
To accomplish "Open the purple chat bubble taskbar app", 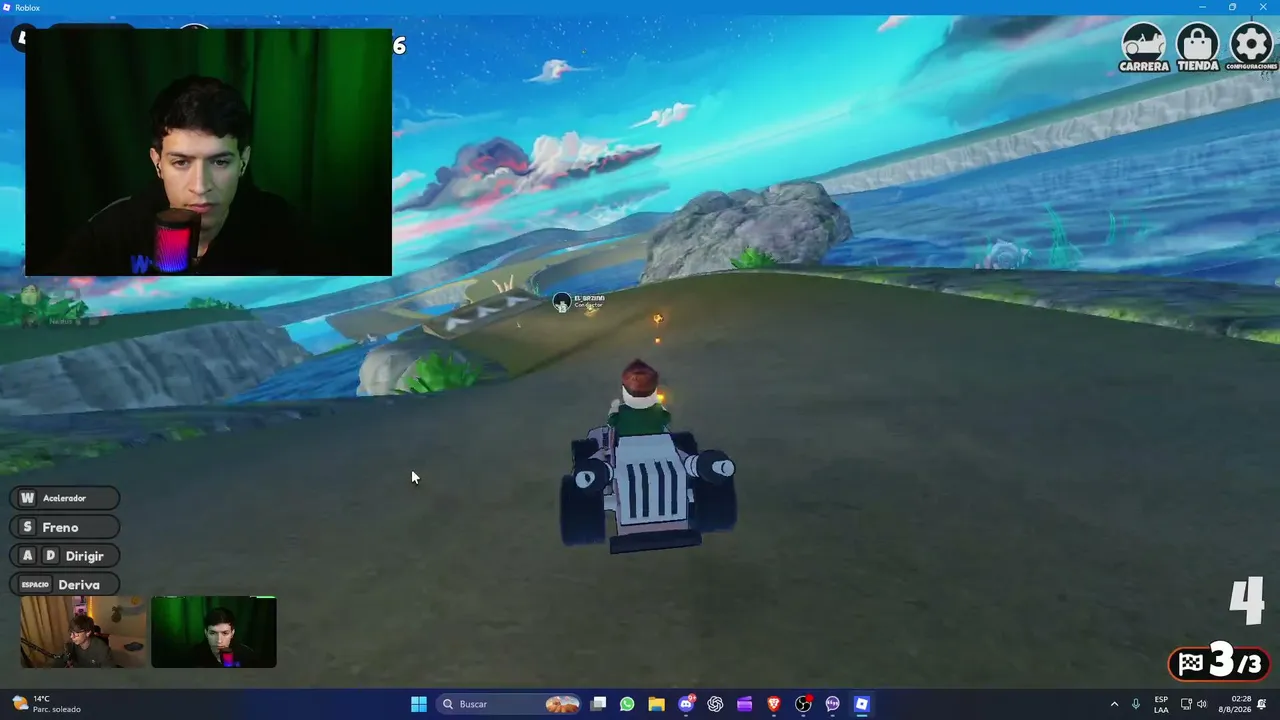I will [832, 704].
